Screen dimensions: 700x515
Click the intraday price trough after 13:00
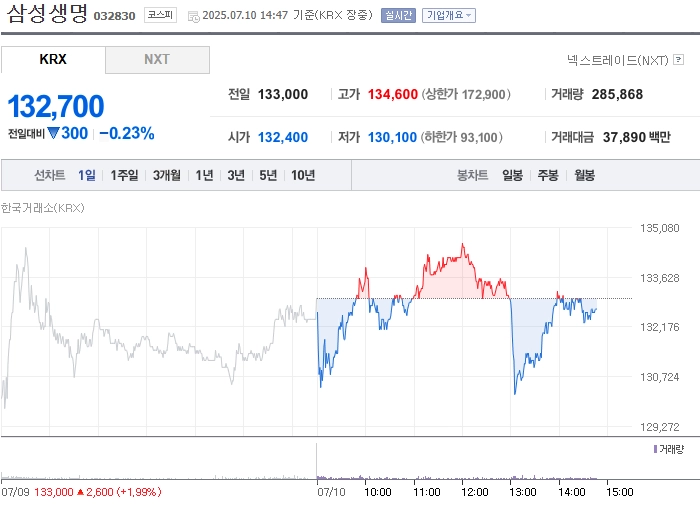click(515, 393)
